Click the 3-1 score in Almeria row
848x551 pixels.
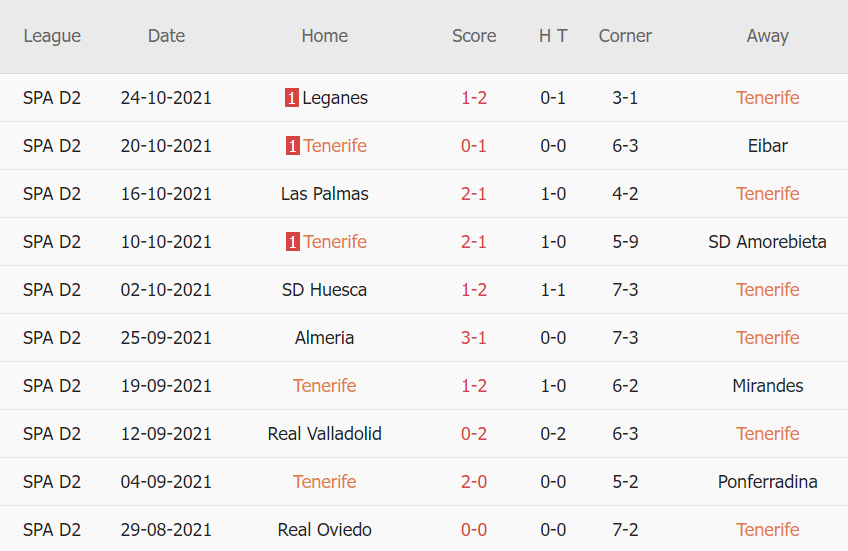(474, 338)
